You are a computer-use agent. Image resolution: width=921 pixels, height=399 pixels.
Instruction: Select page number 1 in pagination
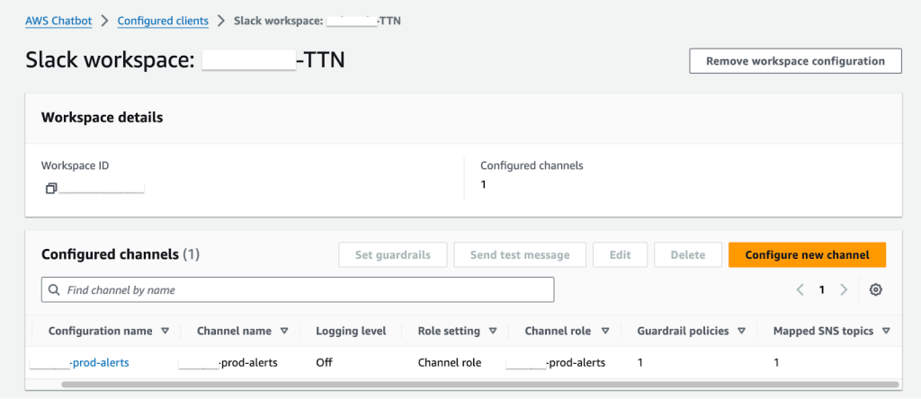coord(822,290)
